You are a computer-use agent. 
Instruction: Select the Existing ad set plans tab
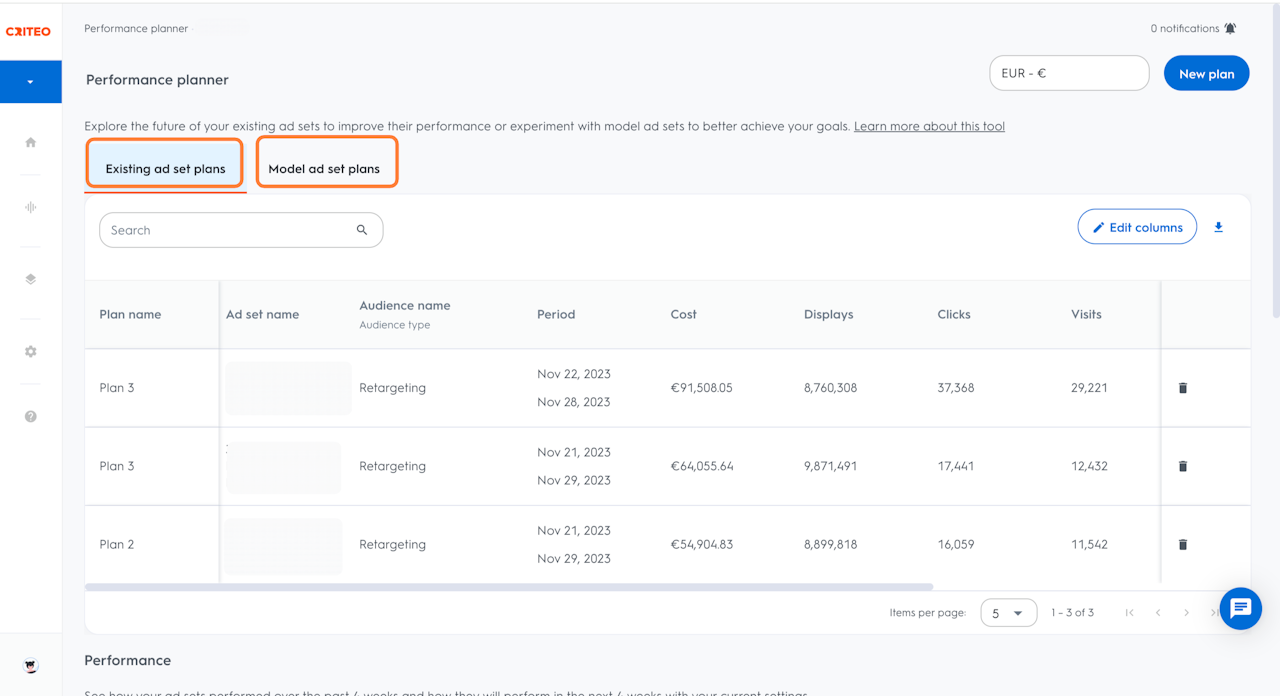(x=166, y=169)
